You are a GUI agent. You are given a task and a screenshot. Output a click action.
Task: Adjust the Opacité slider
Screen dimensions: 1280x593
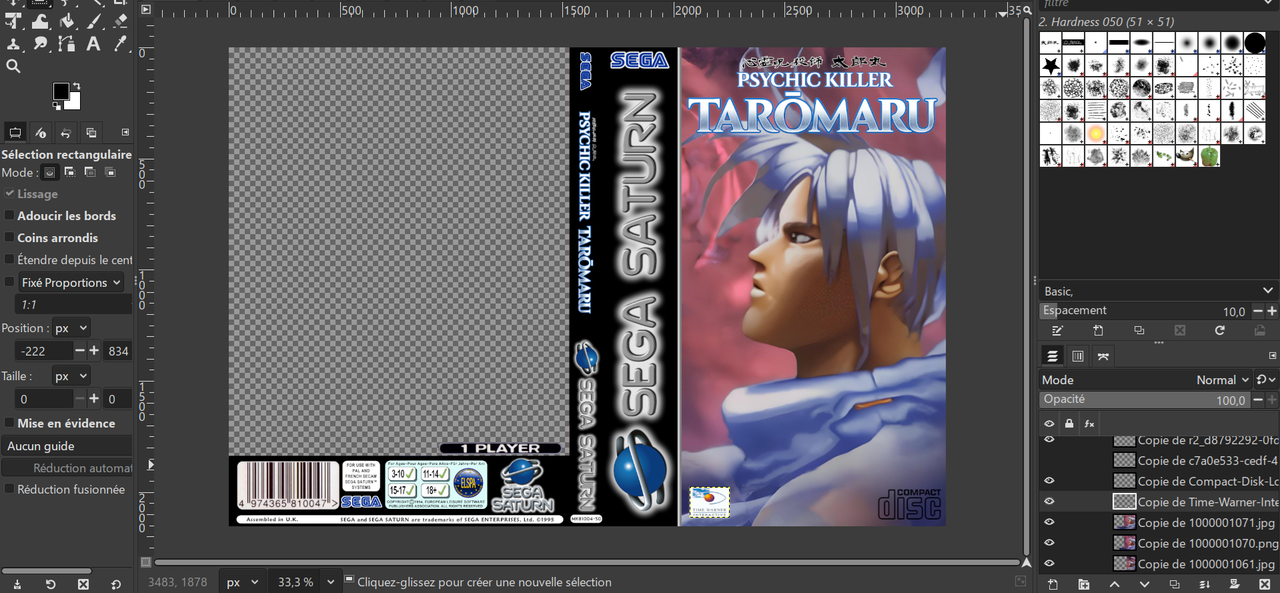(1146, 400)
